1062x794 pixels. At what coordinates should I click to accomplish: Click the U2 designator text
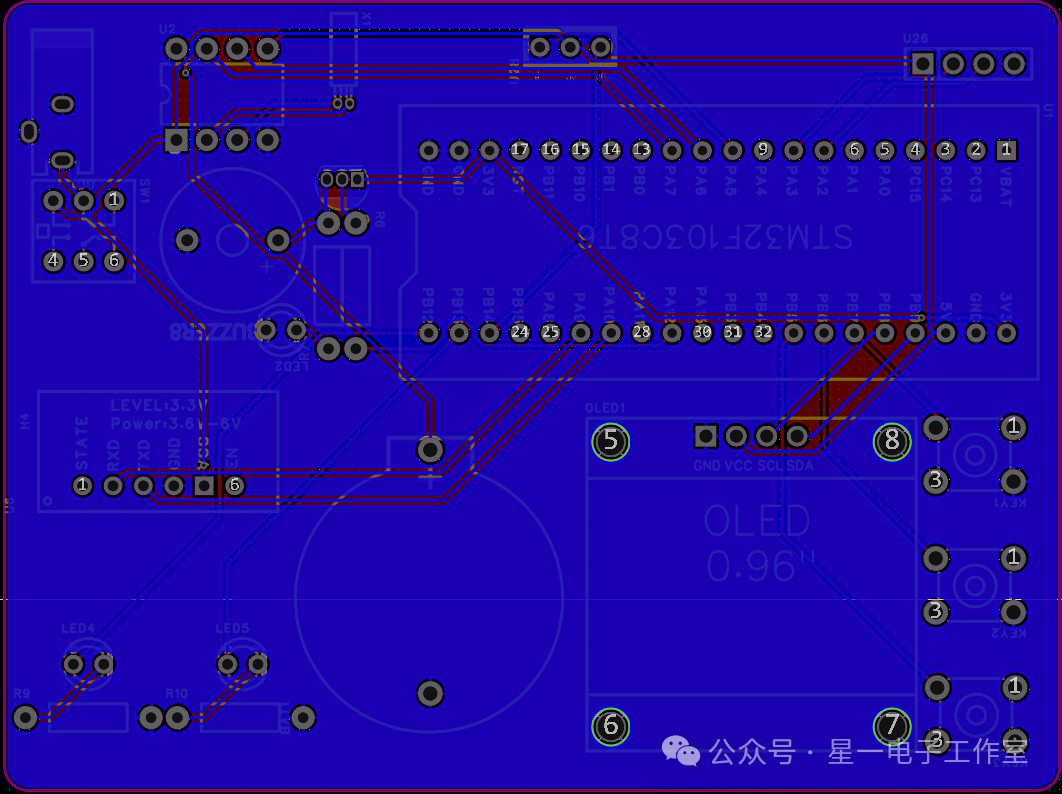coord(167,28)
